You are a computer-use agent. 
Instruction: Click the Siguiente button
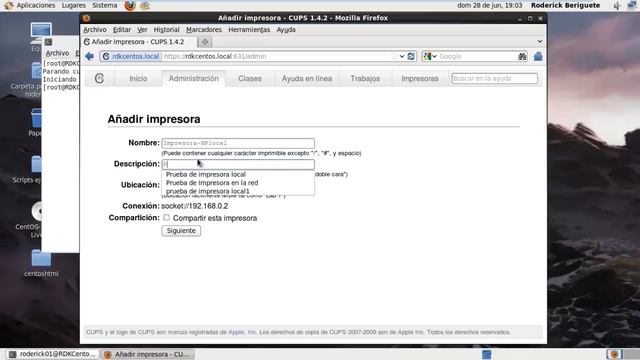pos(181,231)
